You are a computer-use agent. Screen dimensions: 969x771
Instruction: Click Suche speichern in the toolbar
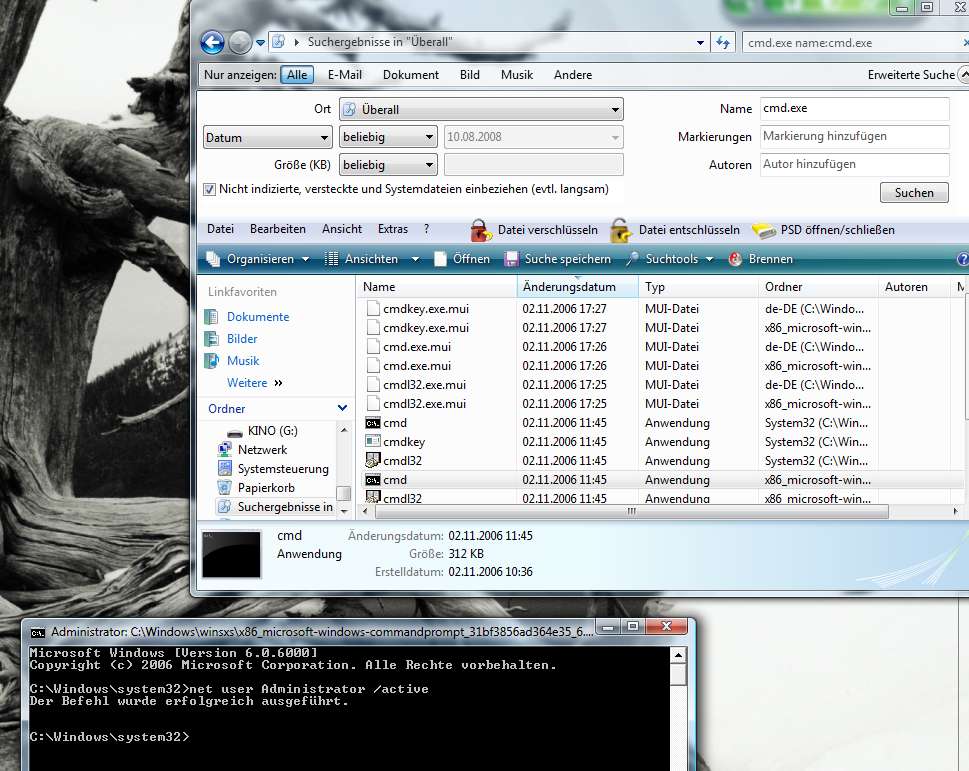557,259
